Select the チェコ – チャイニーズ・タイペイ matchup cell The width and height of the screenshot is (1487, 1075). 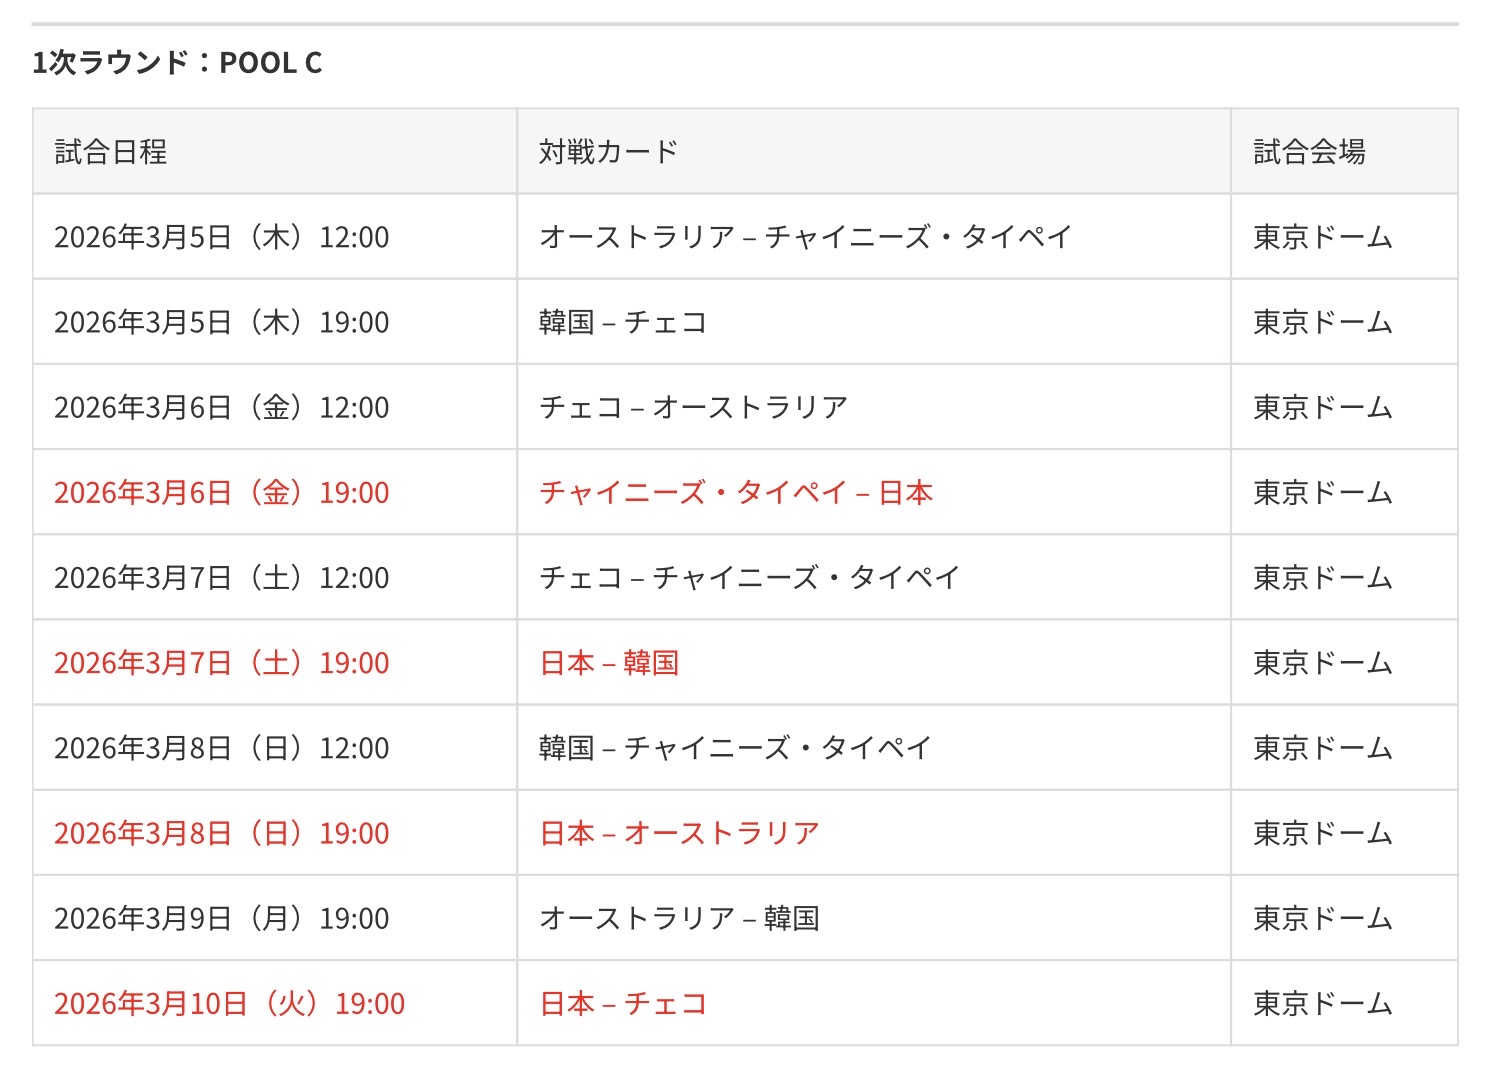(750, 577)
